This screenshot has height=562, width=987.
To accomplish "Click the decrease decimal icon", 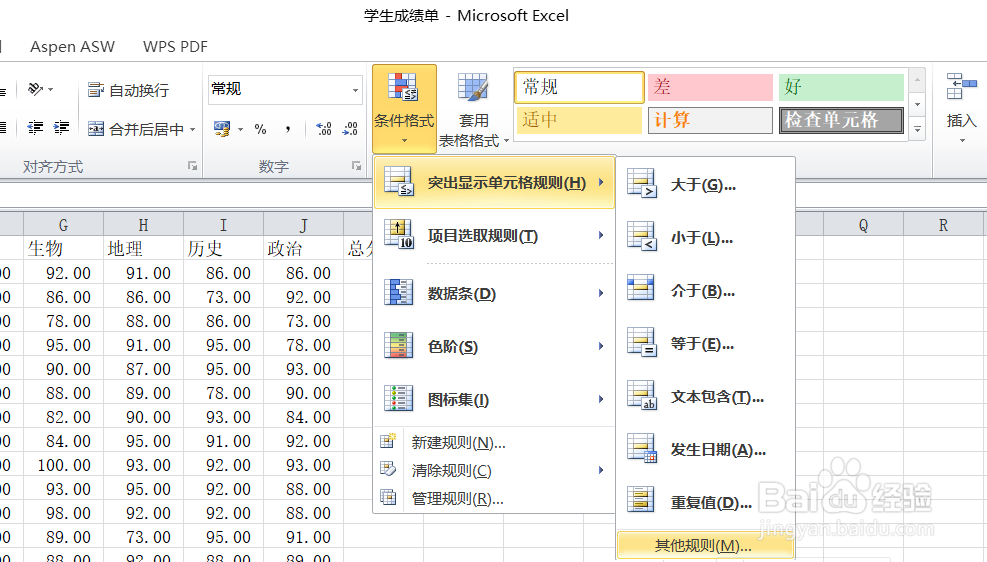I will (x=350, y=129).
